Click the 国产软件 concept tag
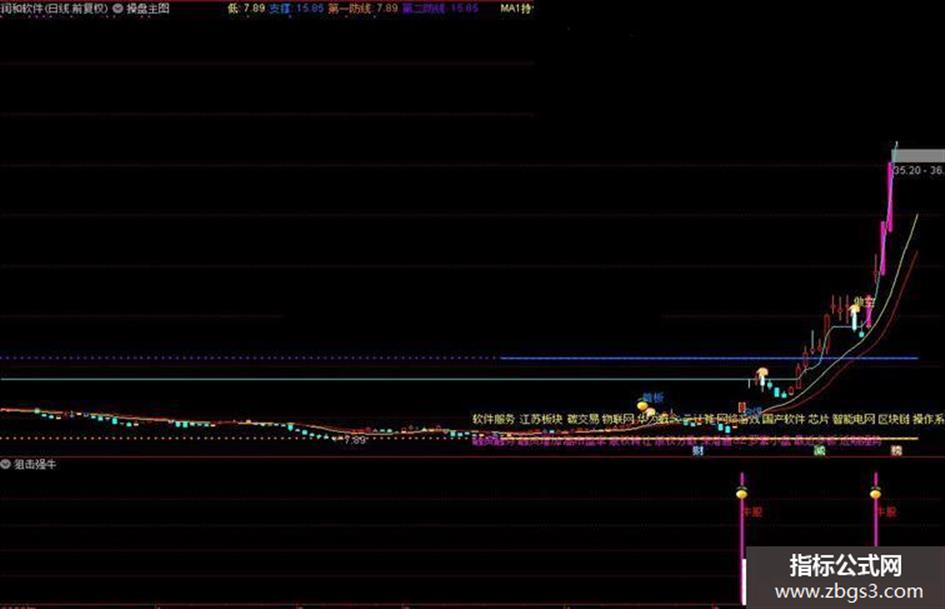This screenshot has height=609, width=945. (x=783, y=418)
